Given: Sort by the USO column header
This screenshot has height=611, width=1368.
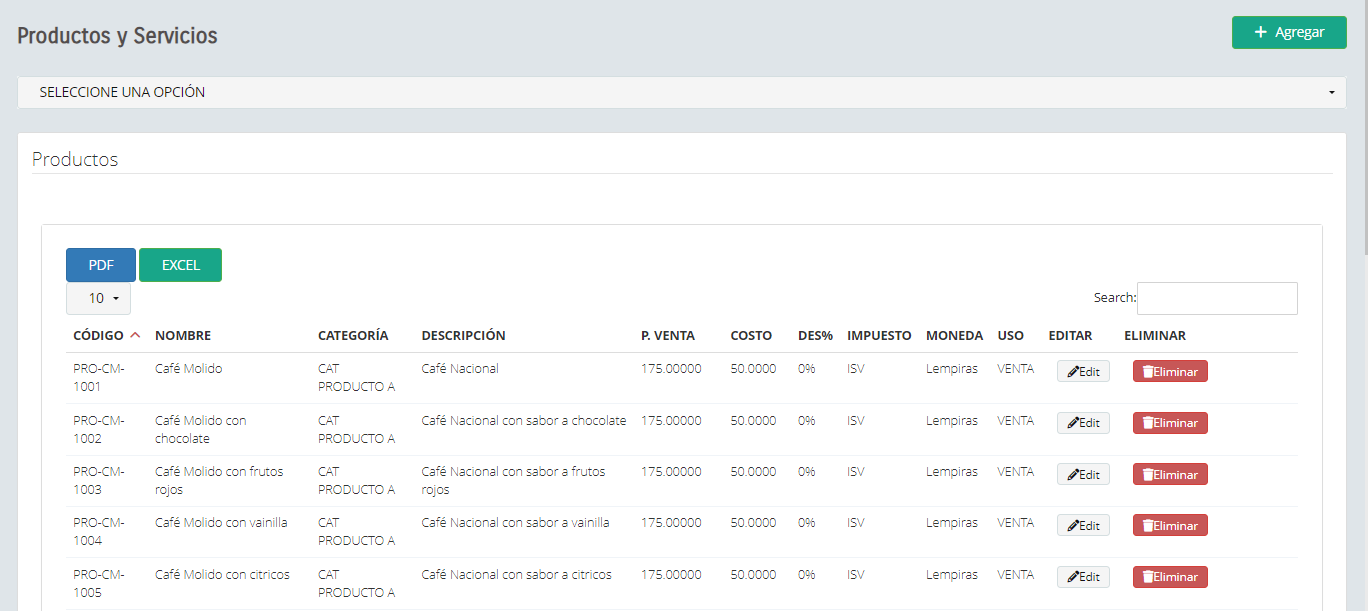Looking at the screenshot, I should 1010,336.
